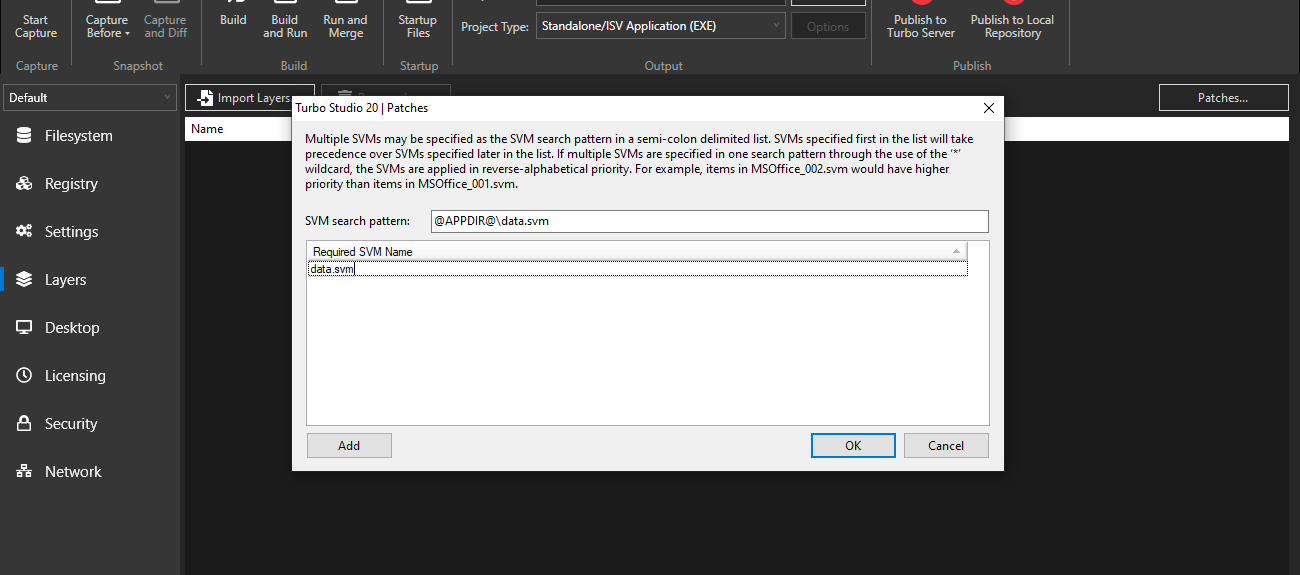Image resolution: width=1300 pixels, height=575 pixels.
Task: Click the Import Layers arrow icon
Action: pyautogui.click(x=205, y=98)
